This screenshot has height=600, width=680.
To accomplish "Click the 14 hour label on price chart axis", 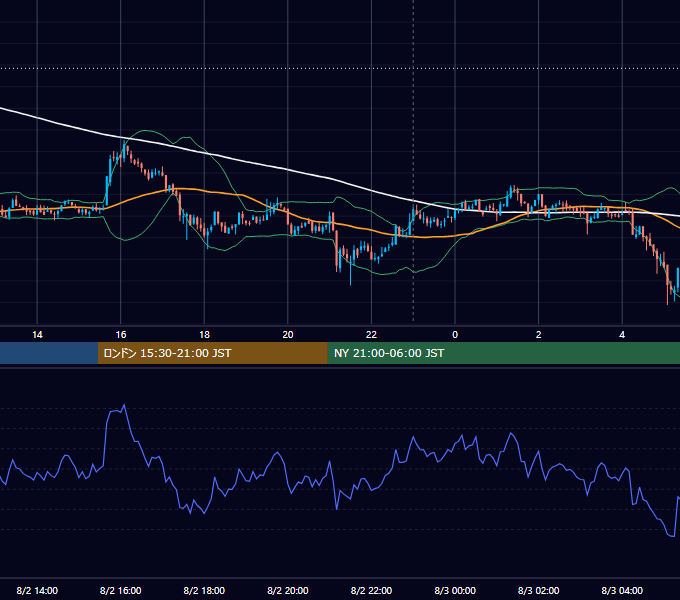I will coord(37,335).
